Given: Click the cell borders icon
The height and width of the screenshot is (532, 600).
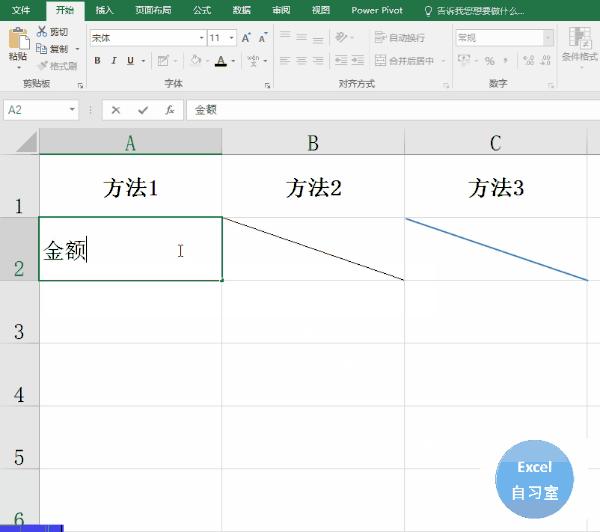Looking at the screenshot, I should coord(163,60).
